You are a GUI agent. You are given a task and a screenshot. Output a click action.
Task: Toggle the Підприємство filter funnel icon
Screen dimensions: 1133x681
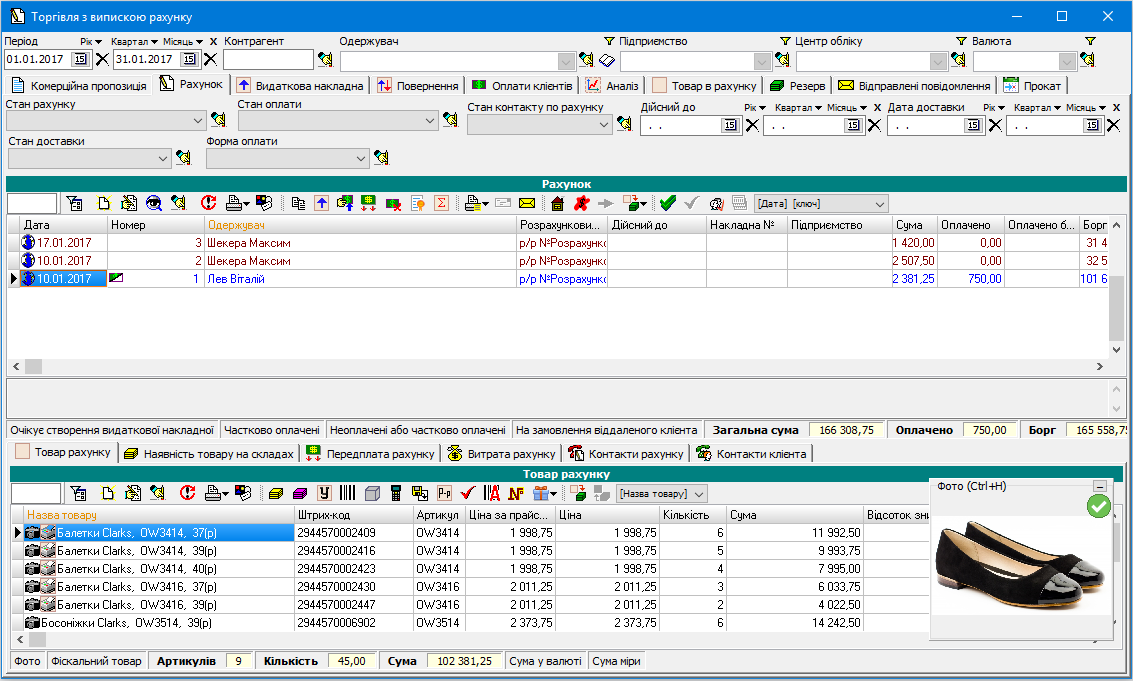pyautogui.click(x=609, y=41)
